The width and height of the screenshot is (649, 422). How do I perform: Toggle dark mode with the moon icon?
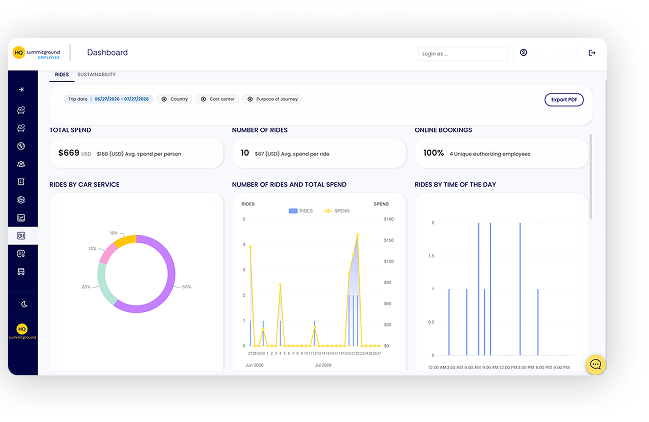(x=24, y=304)
